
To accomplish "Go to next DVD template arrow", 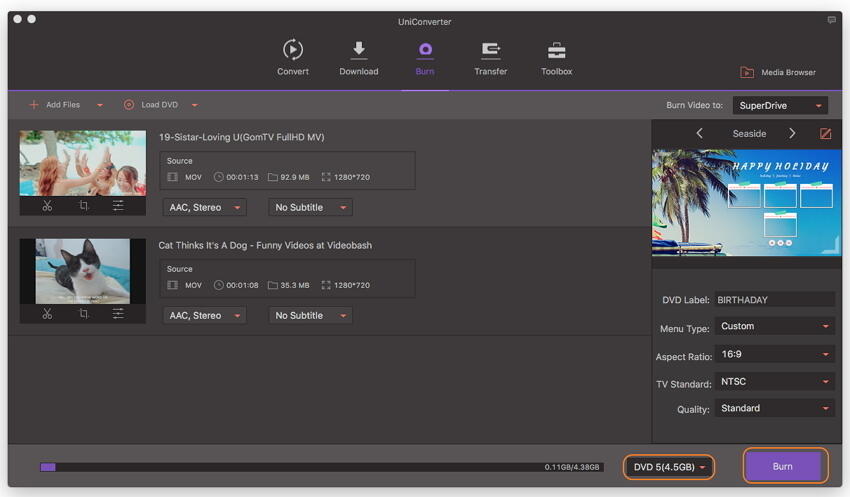I will coord(792,133).
